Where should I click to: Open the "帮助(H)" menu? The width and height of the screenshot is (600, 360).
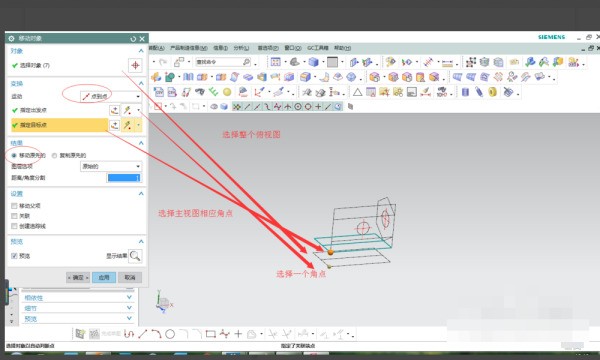point(342,48)
